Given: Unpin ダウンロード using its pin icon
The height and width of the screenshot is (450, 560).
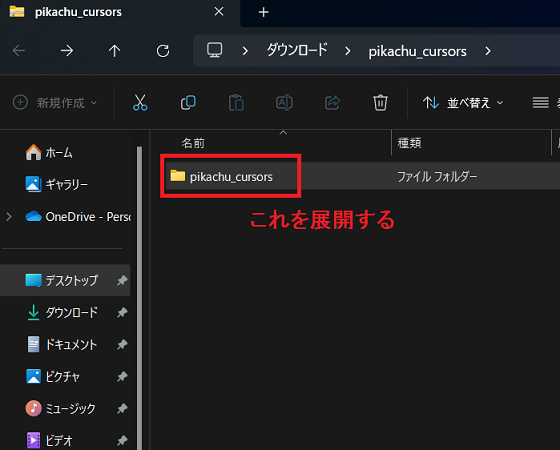Looking at the screenshot, I should click(122, 312).
